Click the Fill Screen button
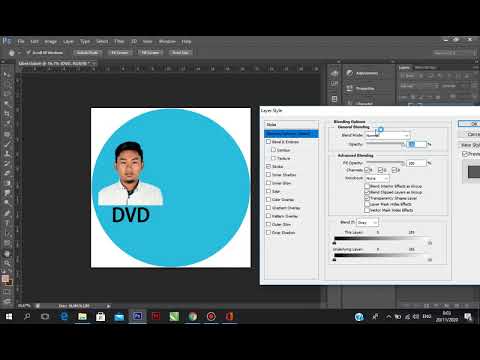480x360 pixels. pos(150,52)
